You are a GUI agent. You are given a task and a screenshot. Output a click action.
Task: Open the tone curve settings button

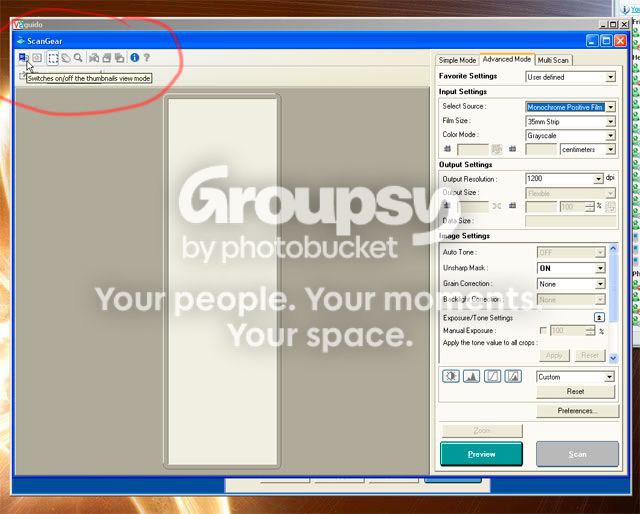coord(492,376)
